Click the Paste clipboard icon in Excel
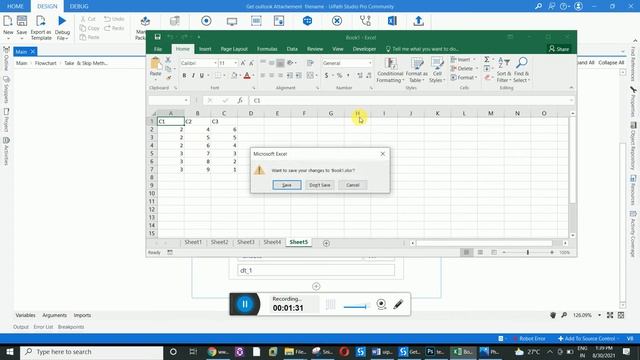This screenshot has height=360, width=640. 155,64
